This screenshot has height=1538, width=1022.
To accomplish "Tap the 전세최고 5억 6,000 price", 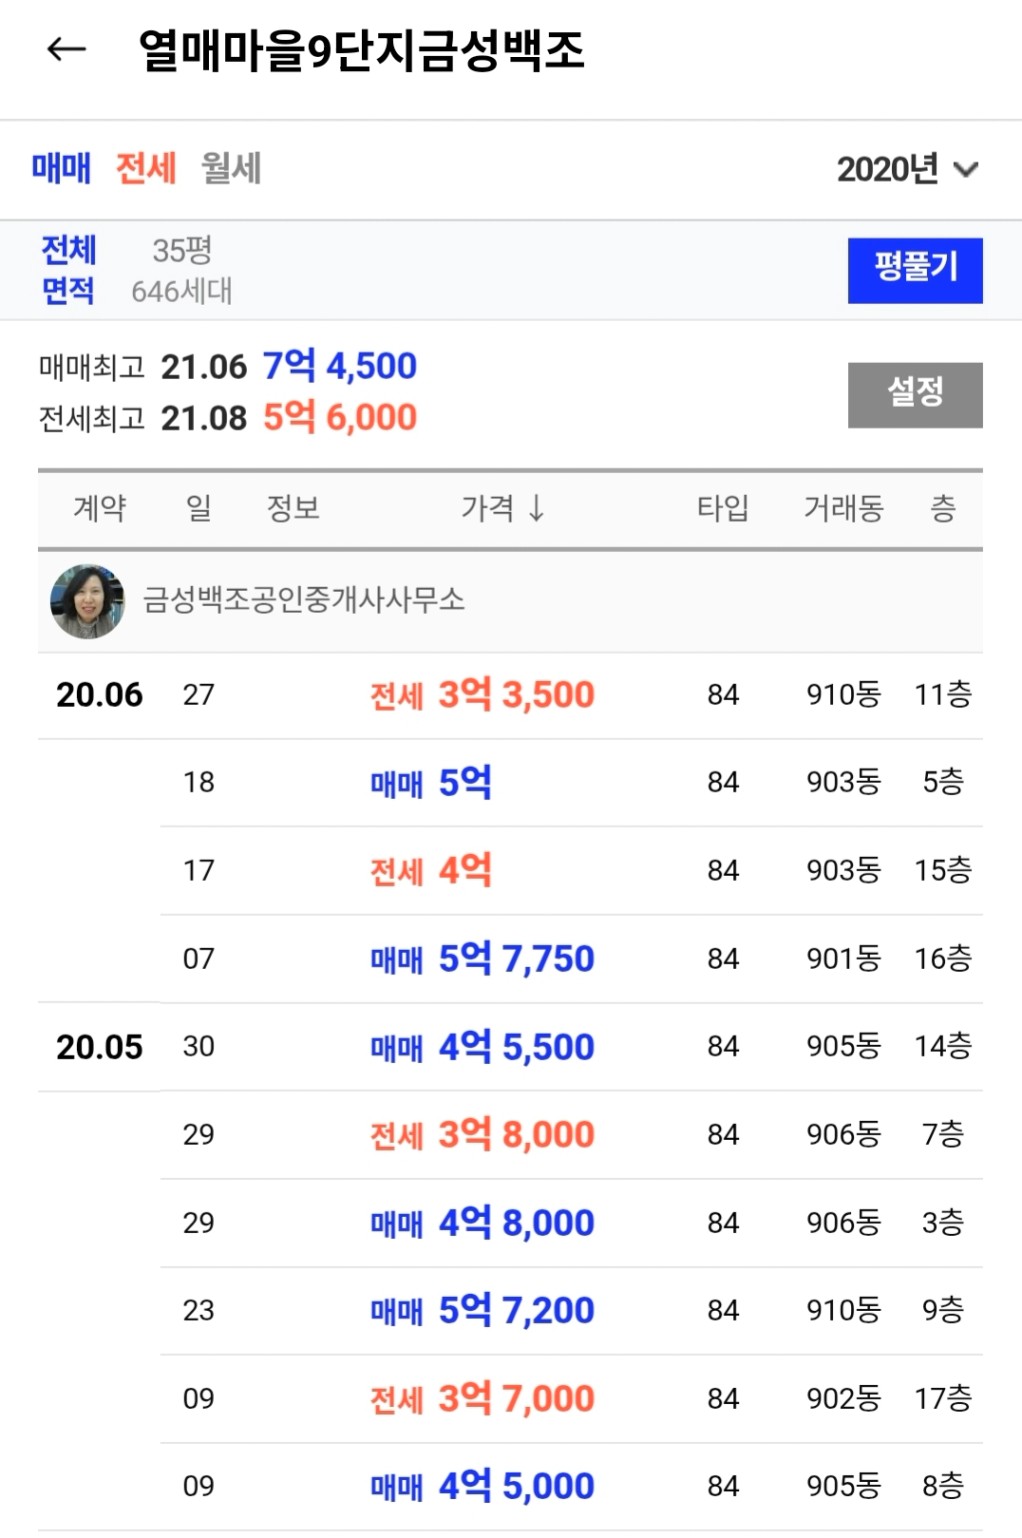I will 339,417.
